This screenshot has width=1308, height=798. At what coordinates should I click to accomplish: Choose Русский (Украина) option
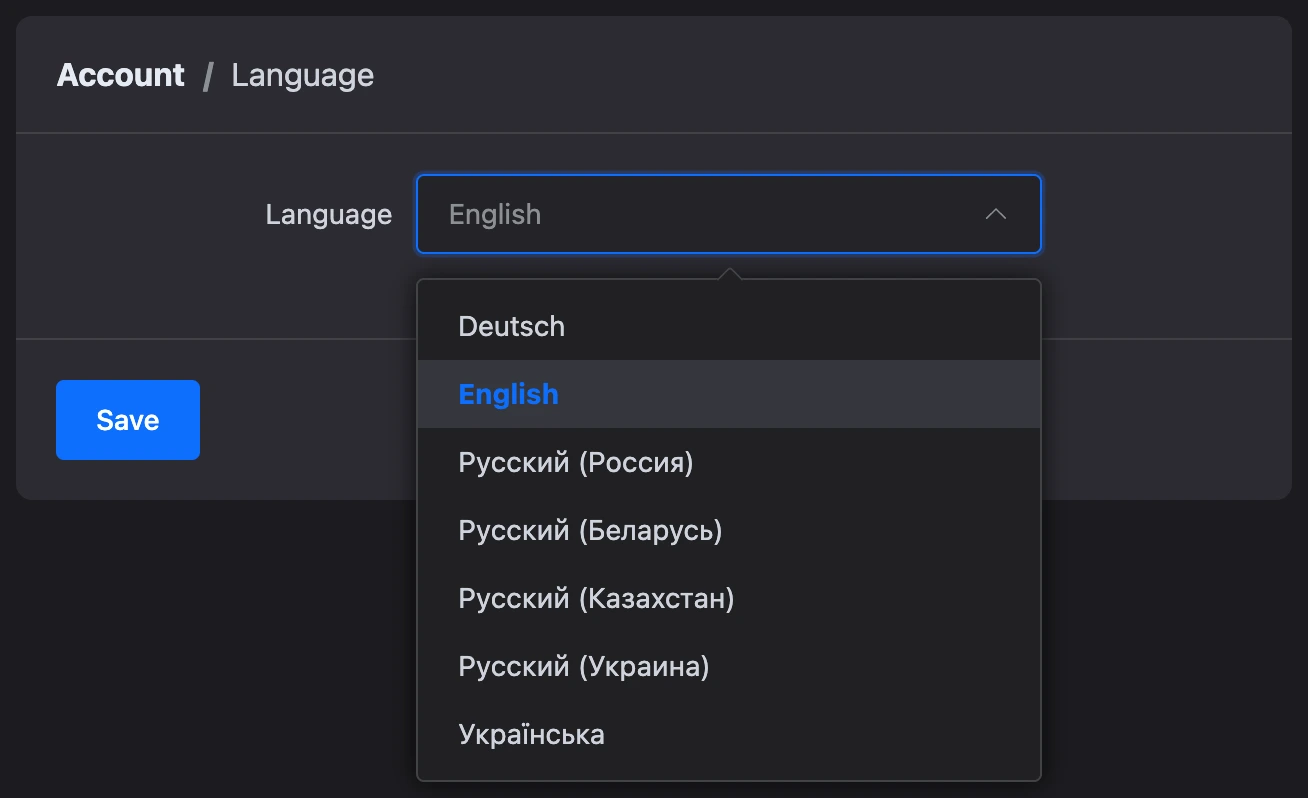point(729,666)
